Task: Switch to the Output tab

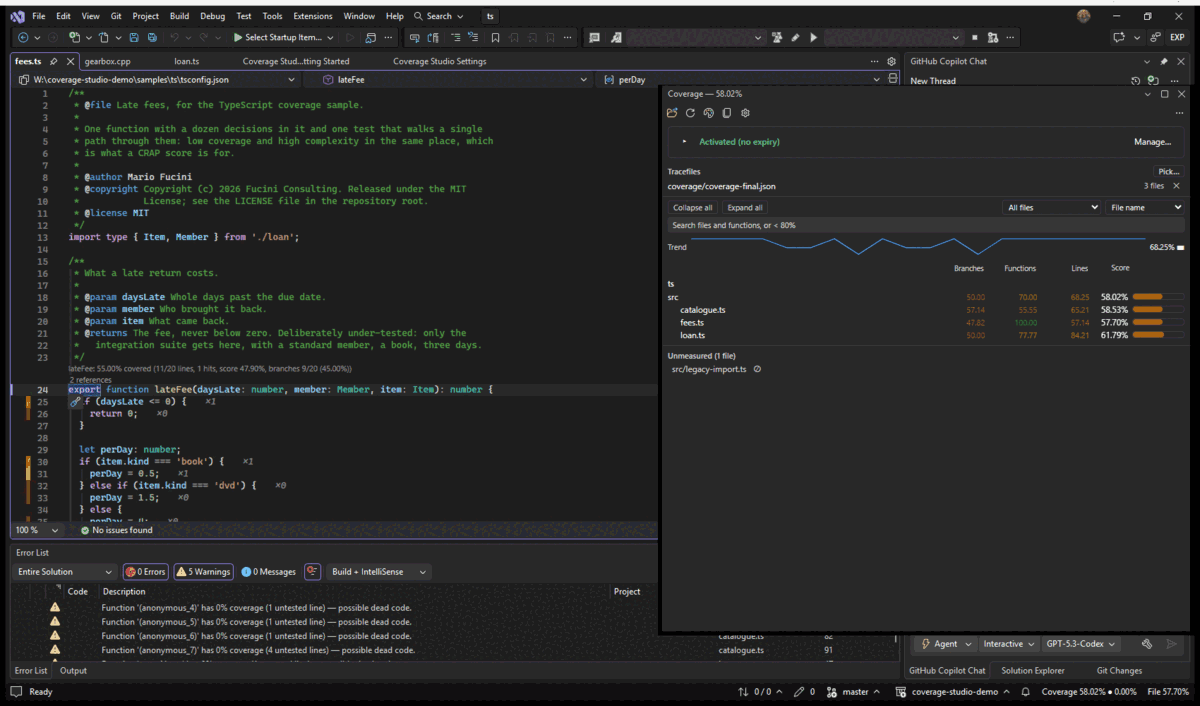Action: click(x=73, y=671)
